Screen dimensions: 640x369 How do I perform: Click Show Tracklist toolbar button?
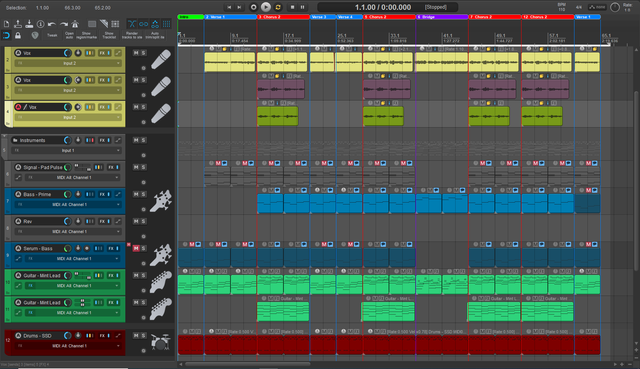point(109,35)
